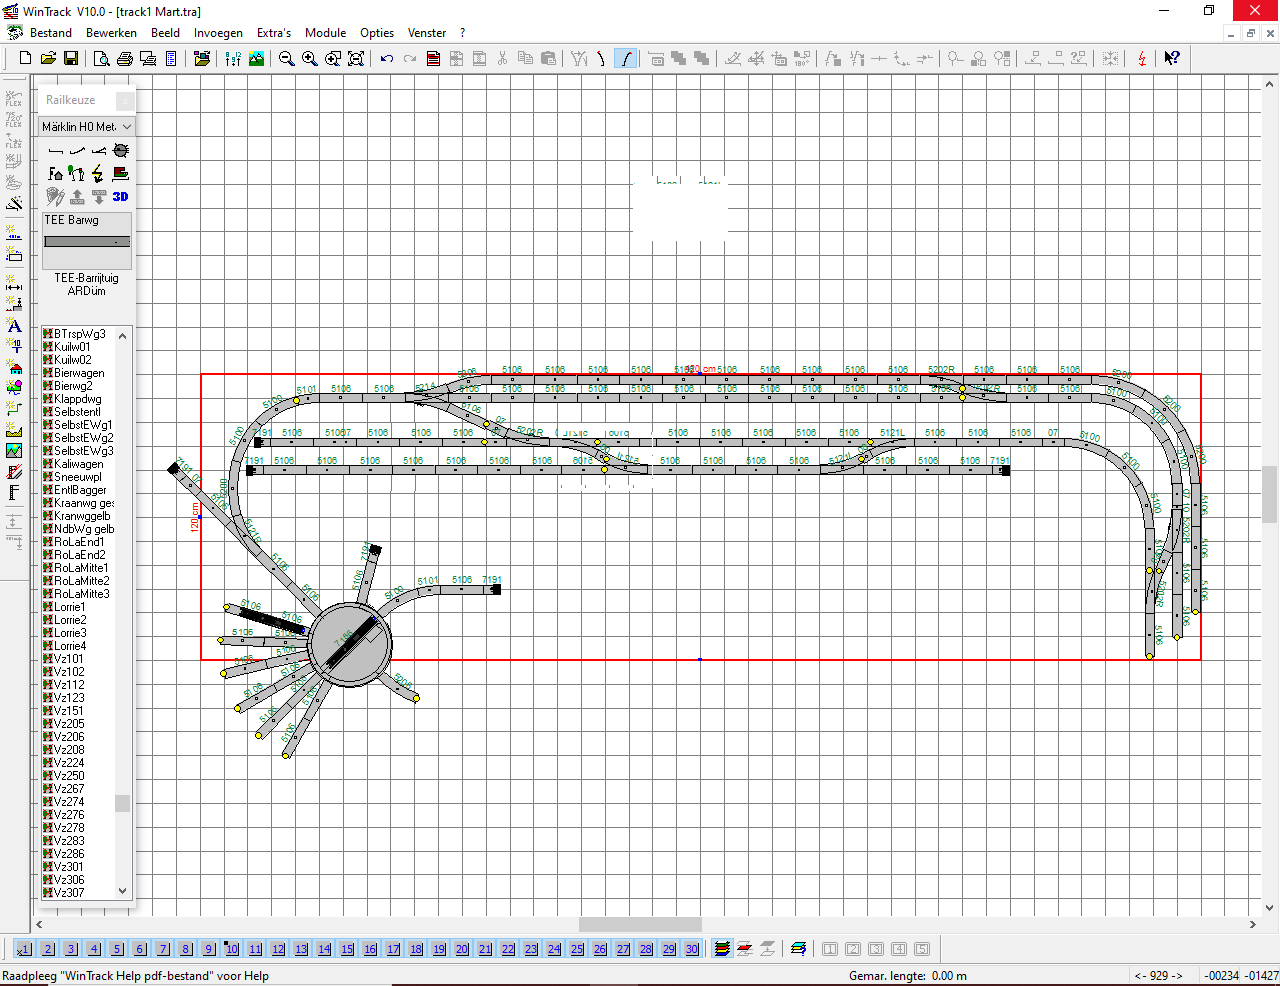
Task: Switch to layer 1
Action: coord(25,949)
